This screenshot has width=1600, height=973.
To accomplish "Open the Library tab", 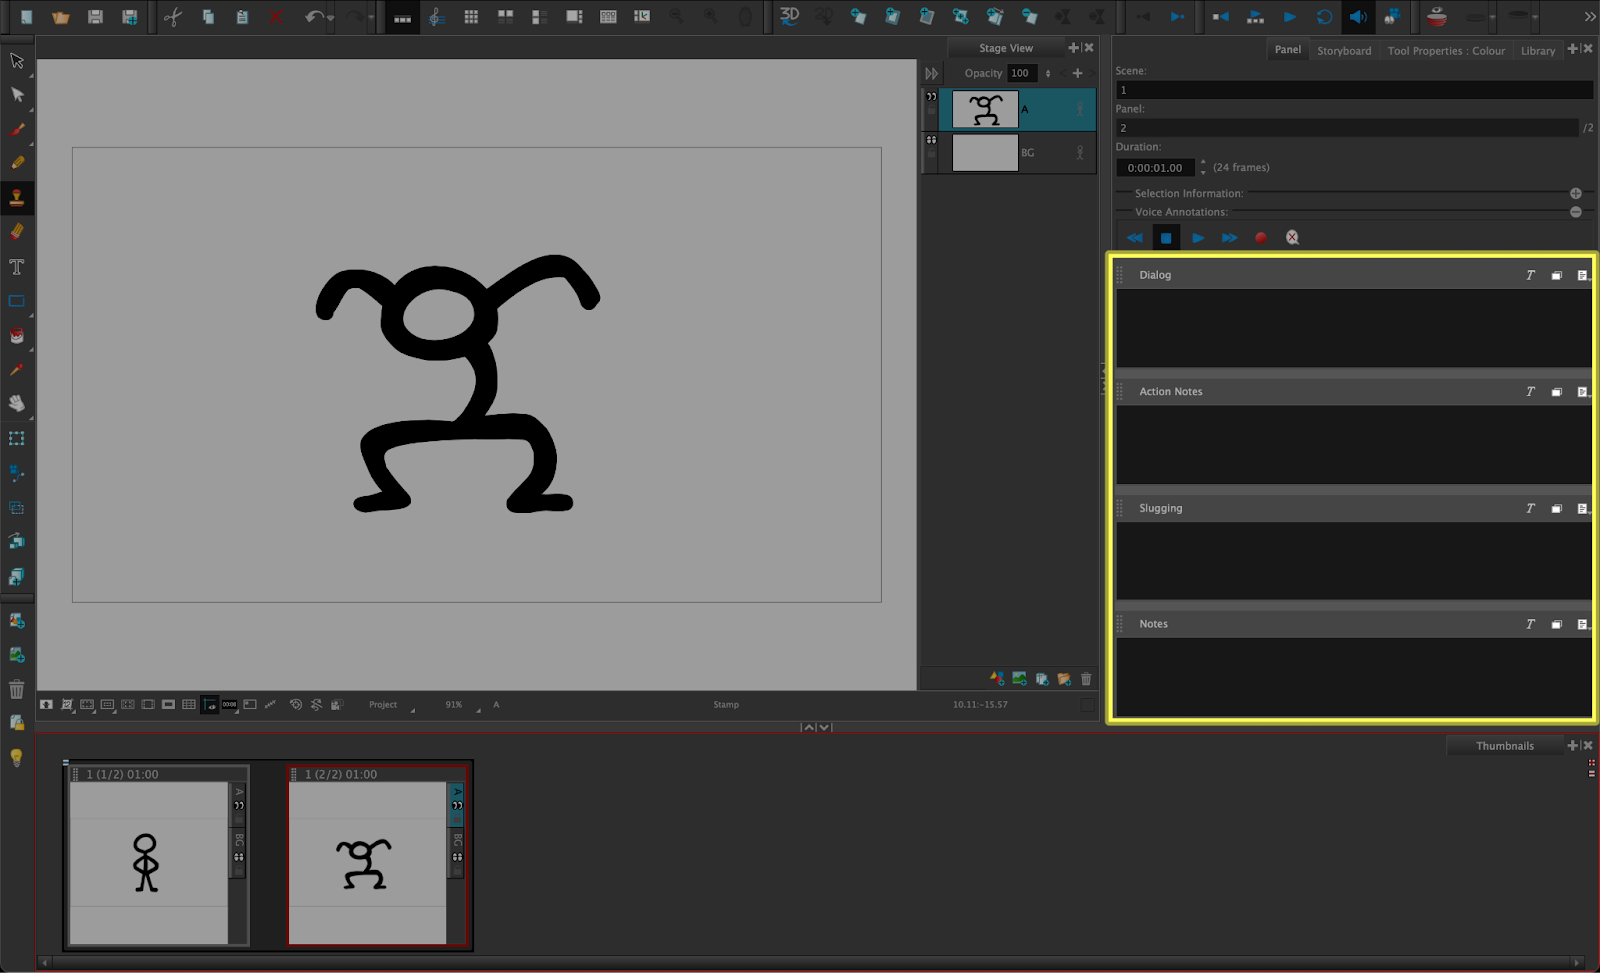I will pyautogui.click(x=1537, y=50).
